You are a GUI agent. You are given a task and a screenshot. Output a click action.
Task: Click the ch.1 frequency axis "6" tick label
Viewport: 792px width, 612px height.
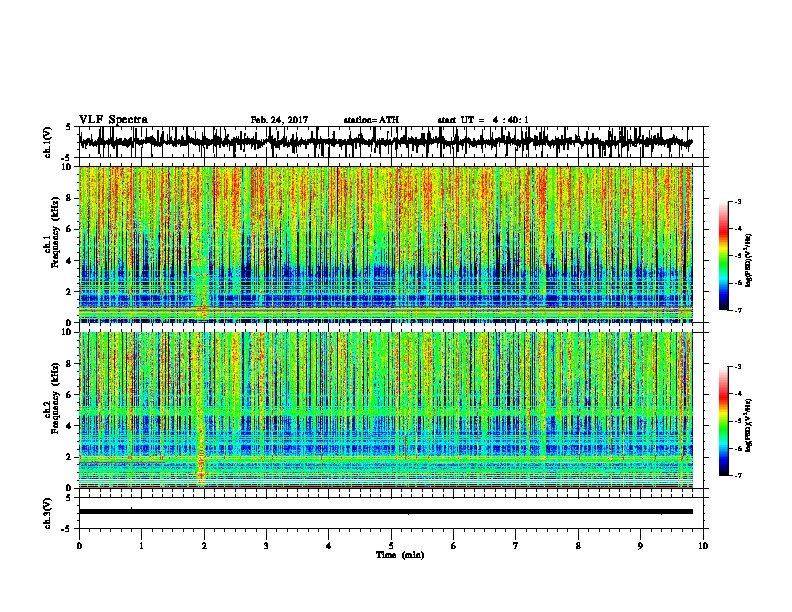tap(70, 230)
